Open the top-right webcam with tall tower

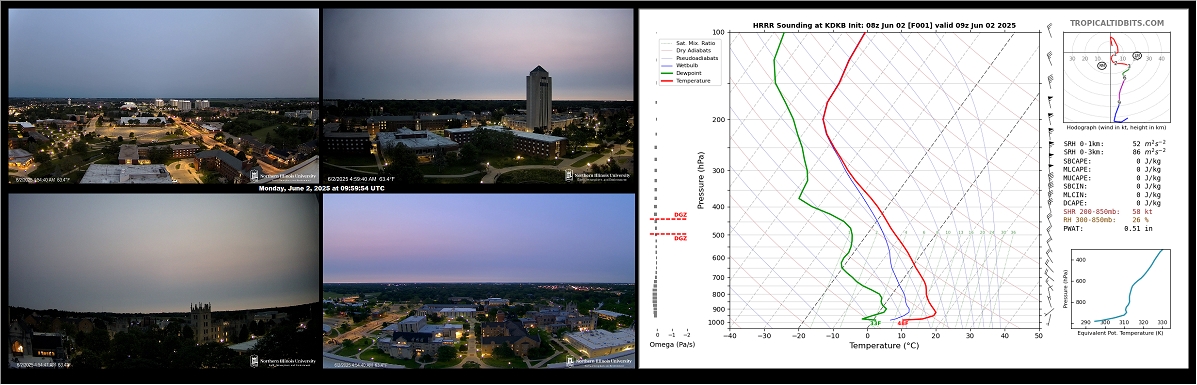[x=478, y=95]
